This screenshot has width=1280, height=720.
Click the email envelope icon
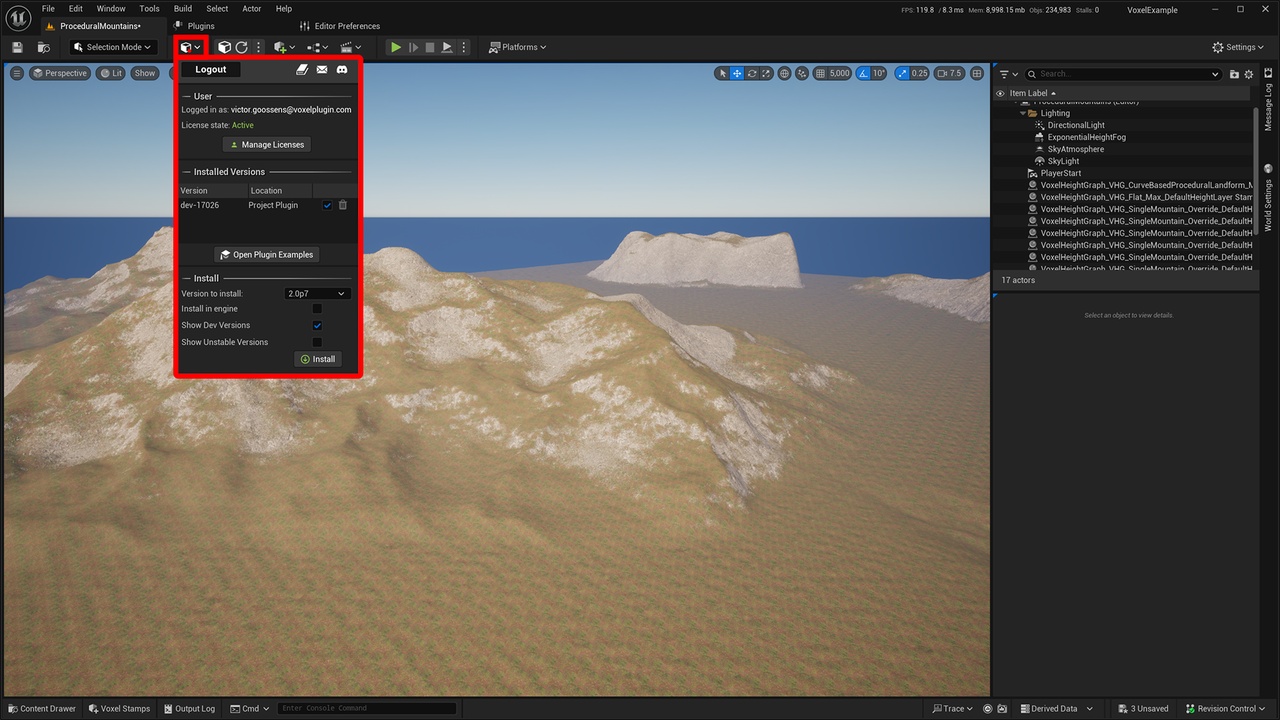(322, 69)
